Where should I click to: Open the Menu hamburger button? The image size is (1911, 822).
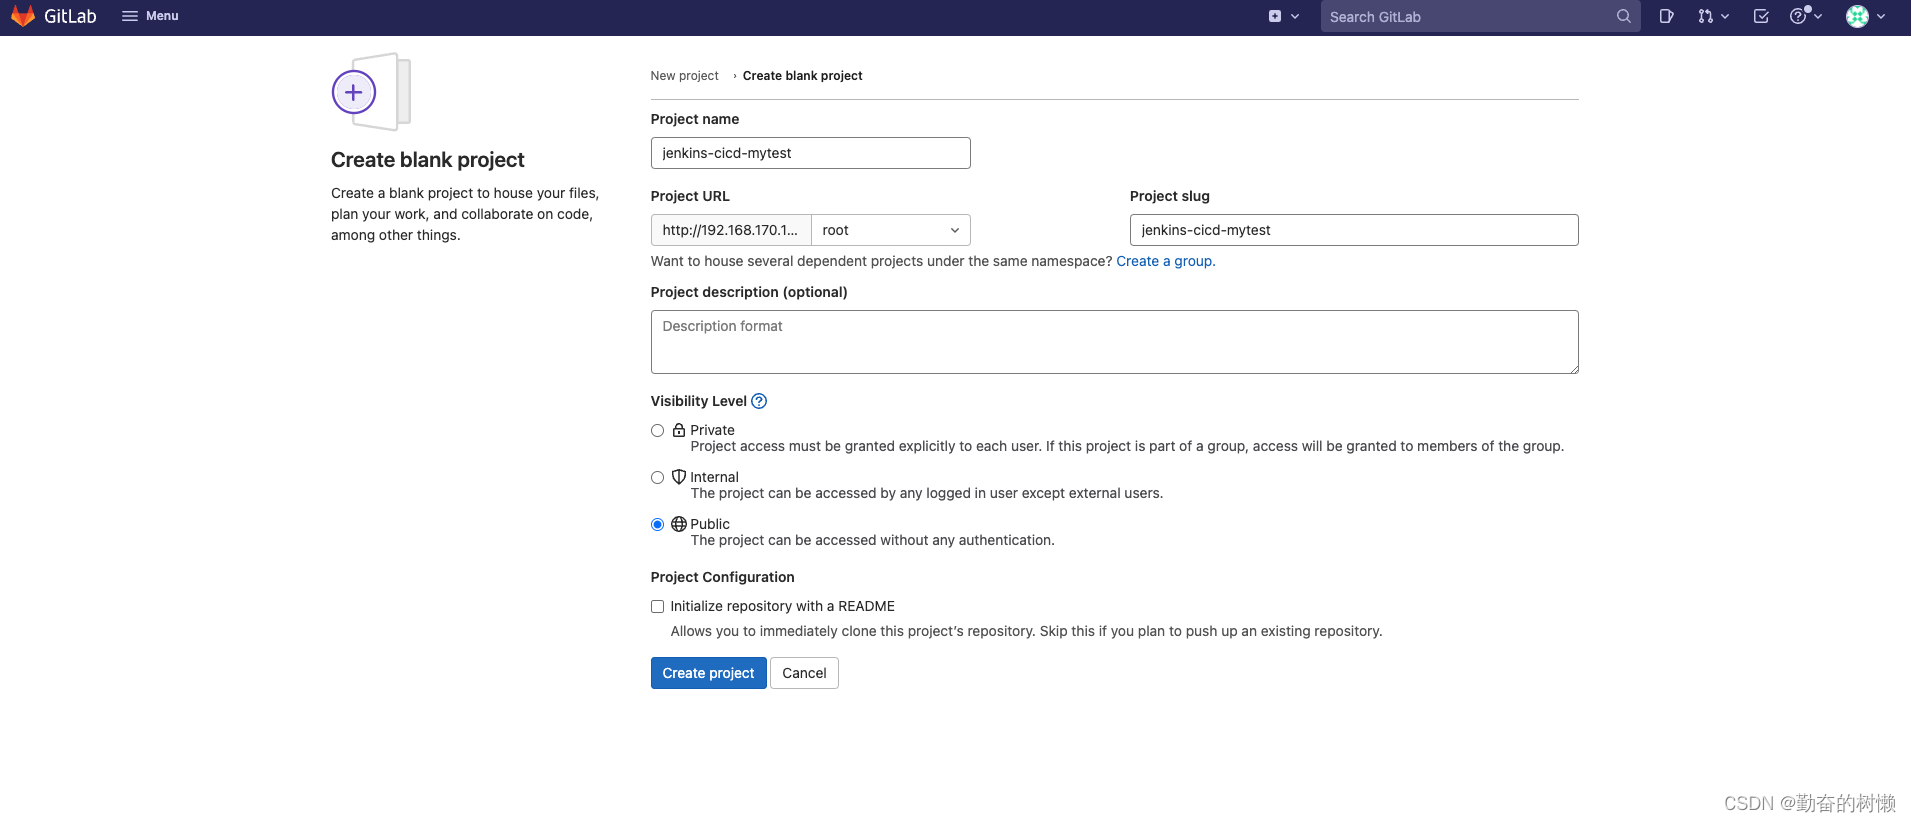(x=150, y=16)
